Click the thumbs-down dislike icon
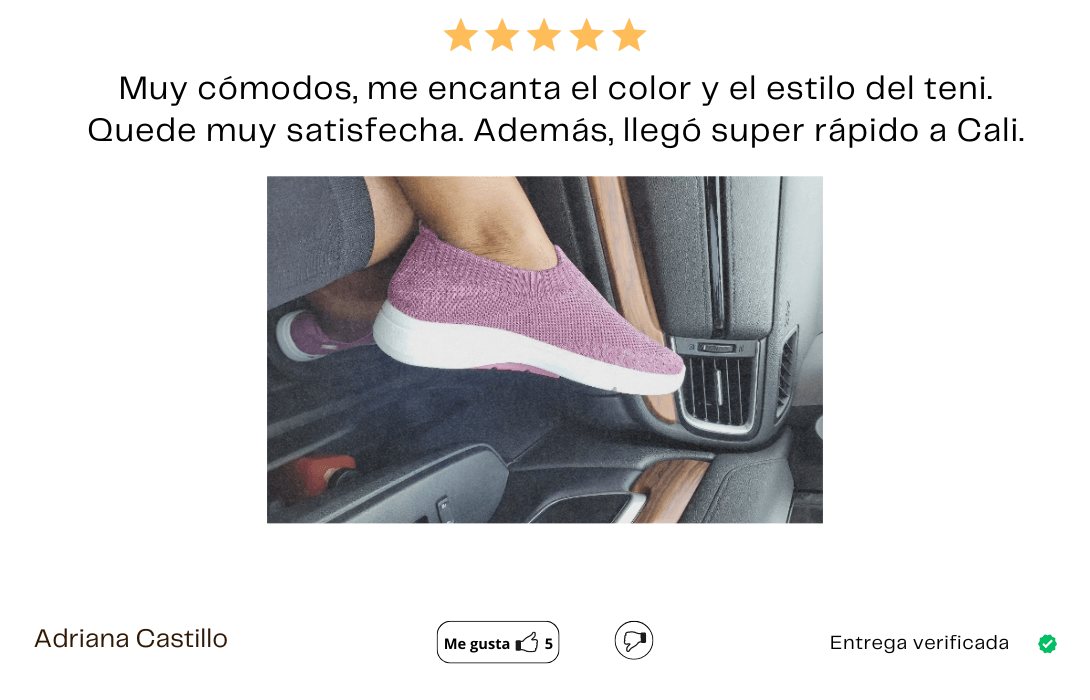Viewport: 1090px width, 700px height. [x=634, y=641]
